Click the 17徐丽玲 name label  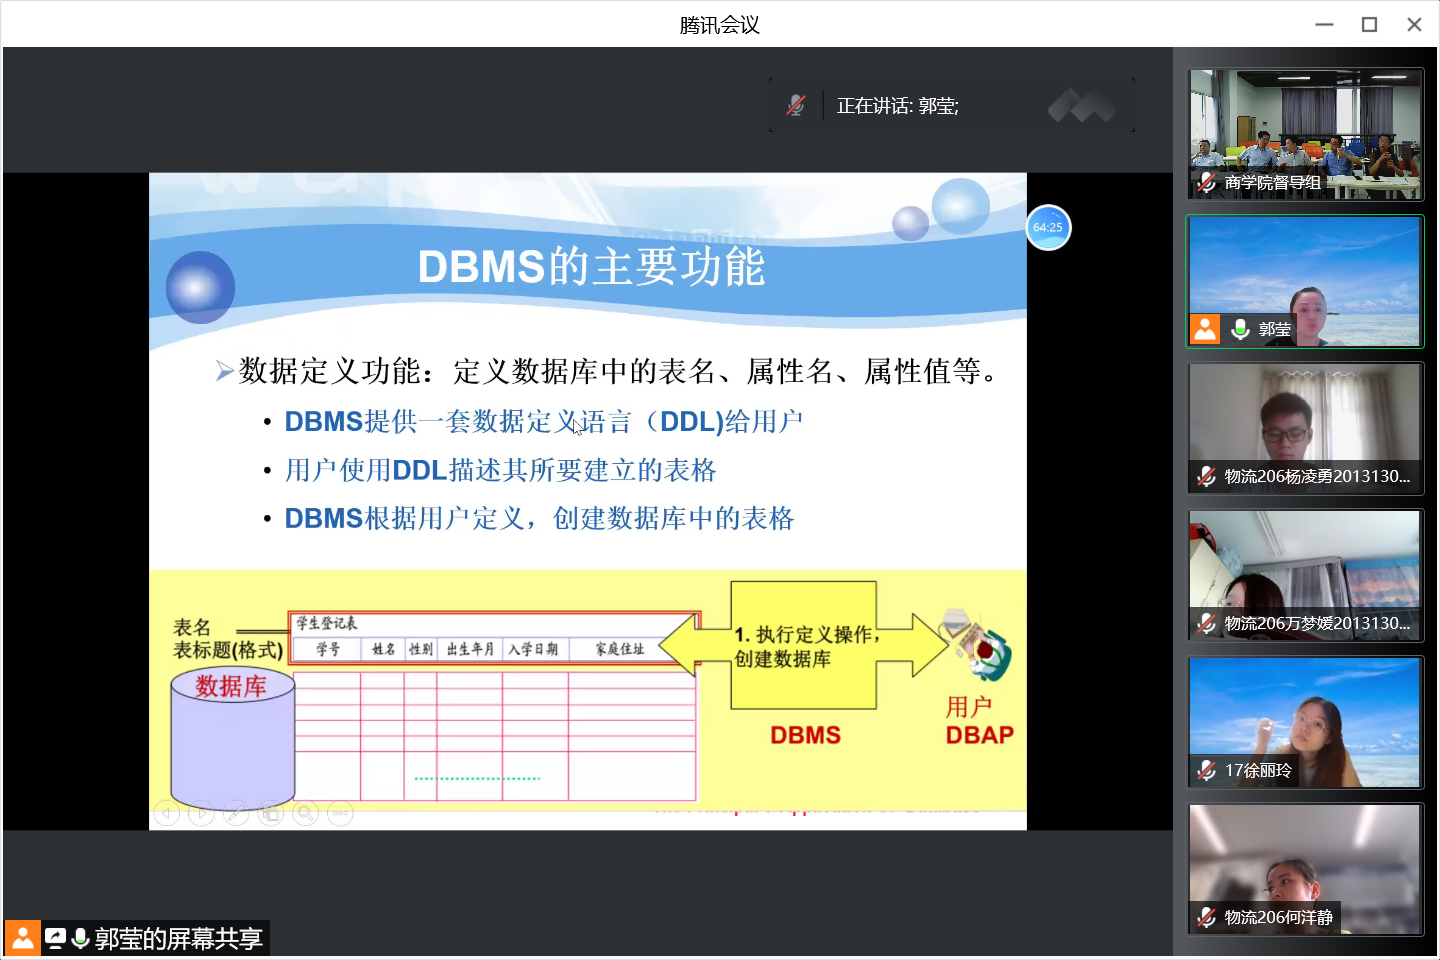click(x=1258, y=770)
